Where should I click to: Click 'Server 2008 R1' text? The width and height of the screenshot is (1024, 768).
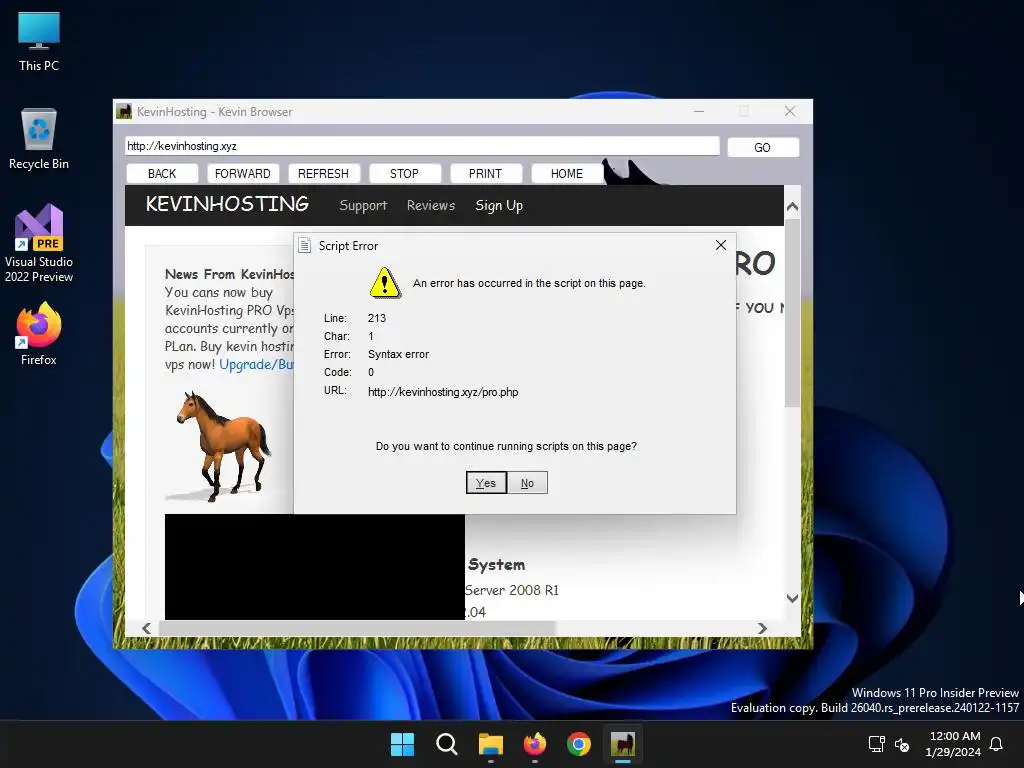tap(511, 590)
